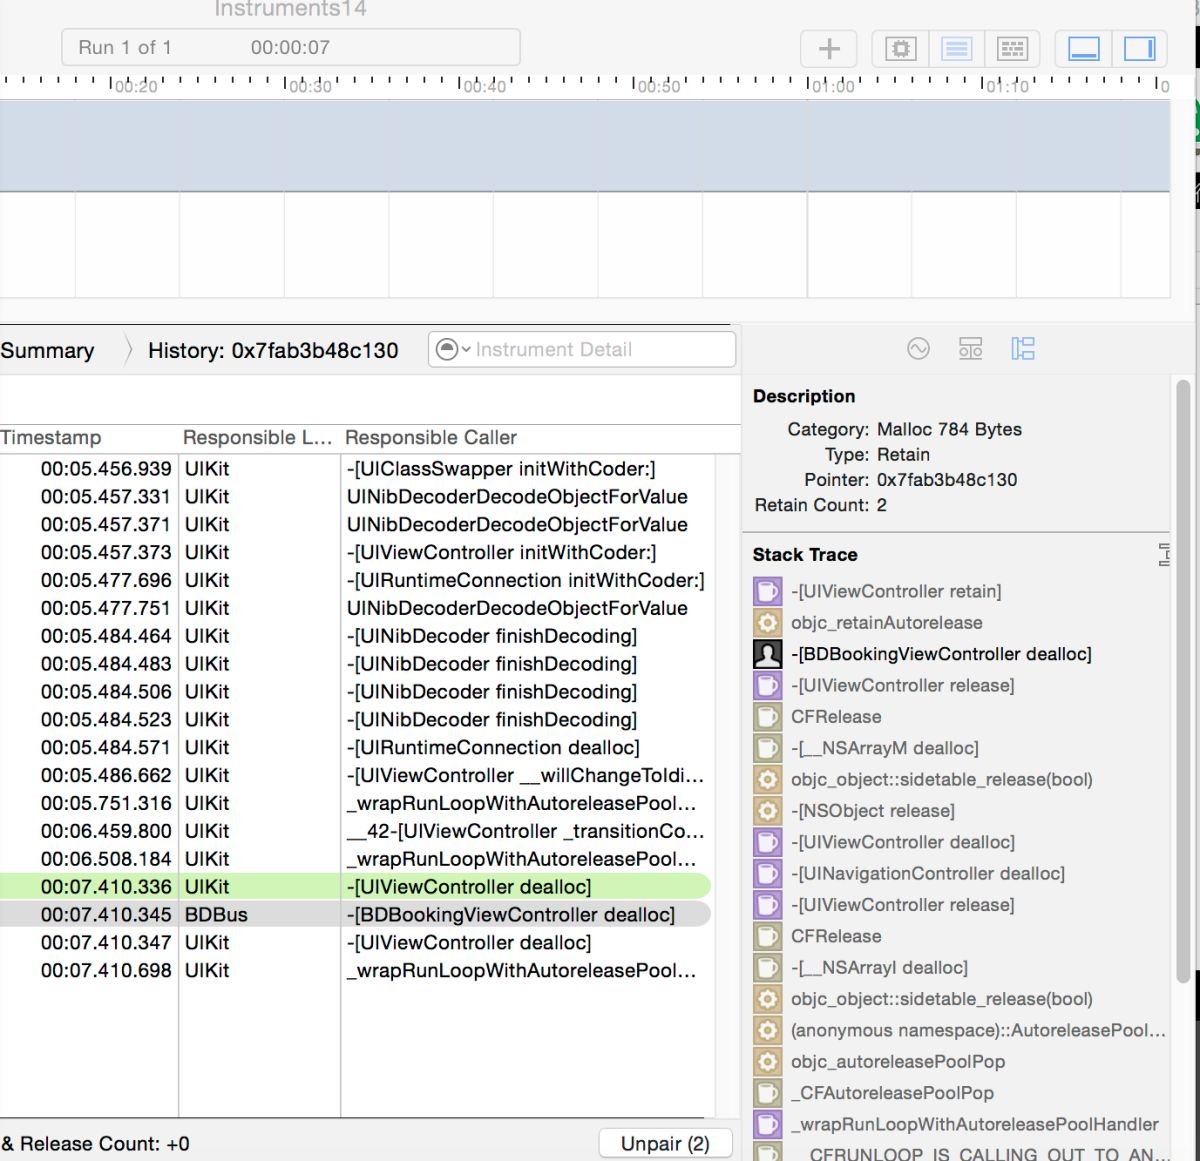1200x1161 pixels.
Task: Click the 00:30 mark on timeline ruler
Action: point(310,86)
